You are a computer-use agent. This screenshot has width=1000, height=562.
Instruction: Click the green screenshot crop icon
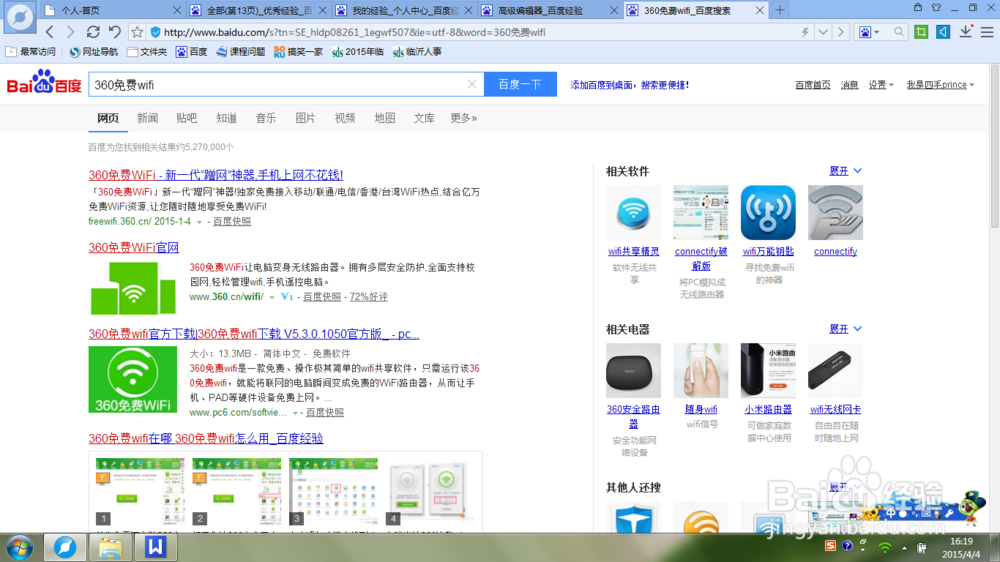click(x=921, y=32)
